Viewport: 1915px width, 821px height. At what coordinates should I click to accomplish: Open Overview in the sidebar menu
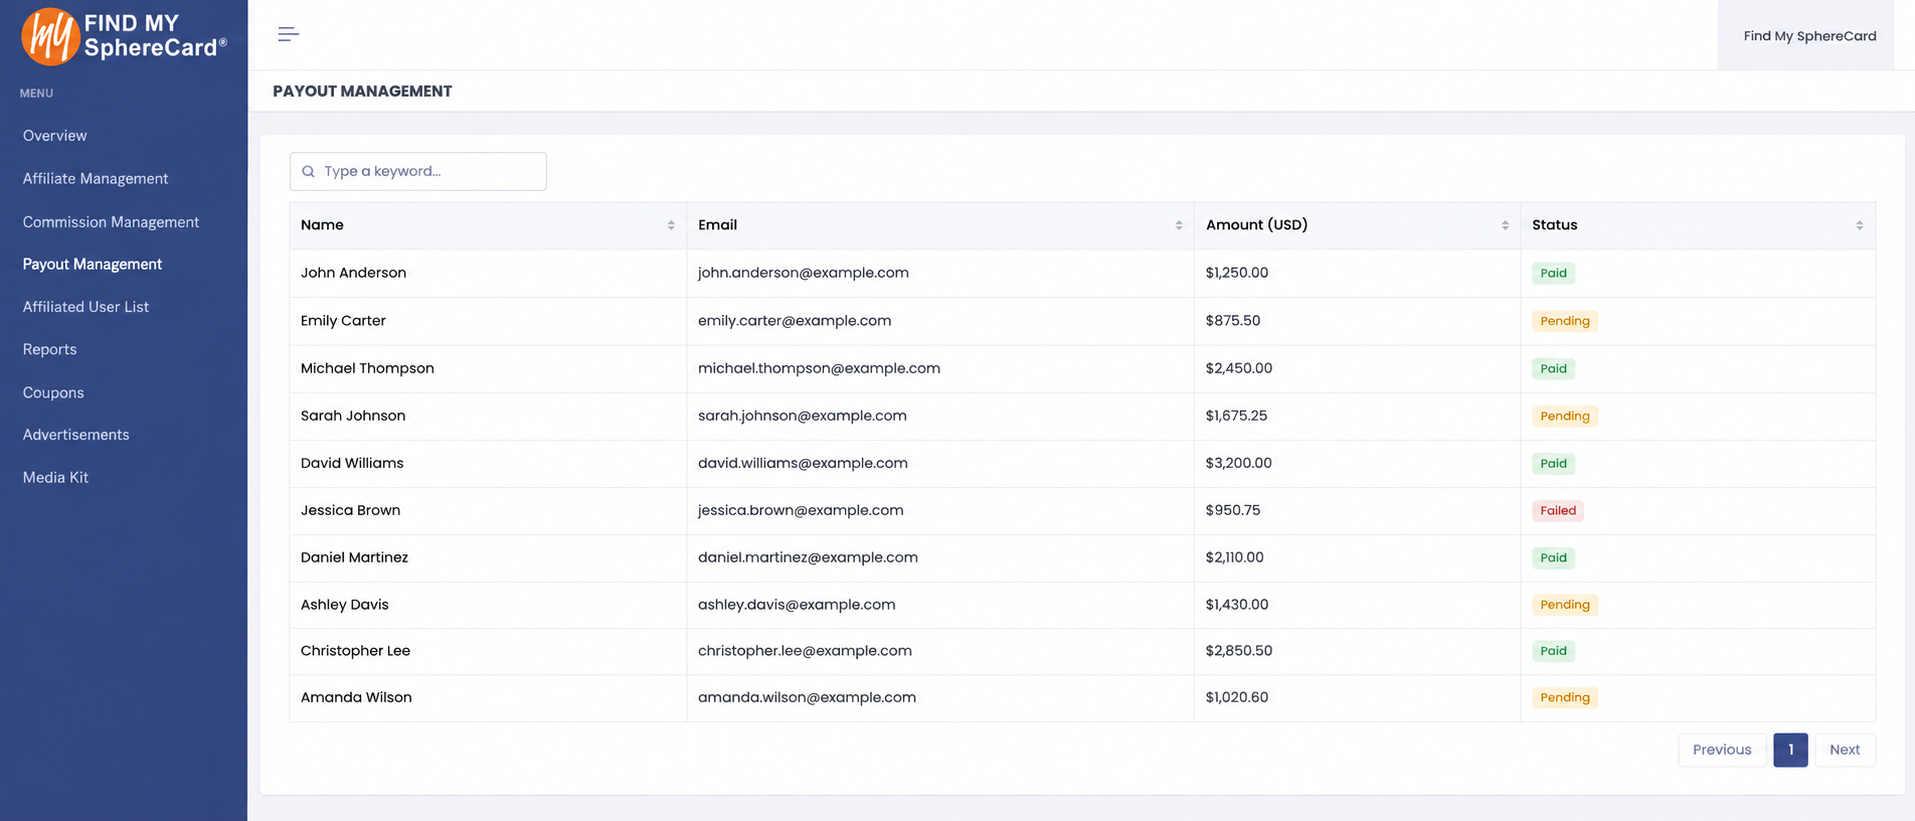pyautogui.click(x=55, y=136)
